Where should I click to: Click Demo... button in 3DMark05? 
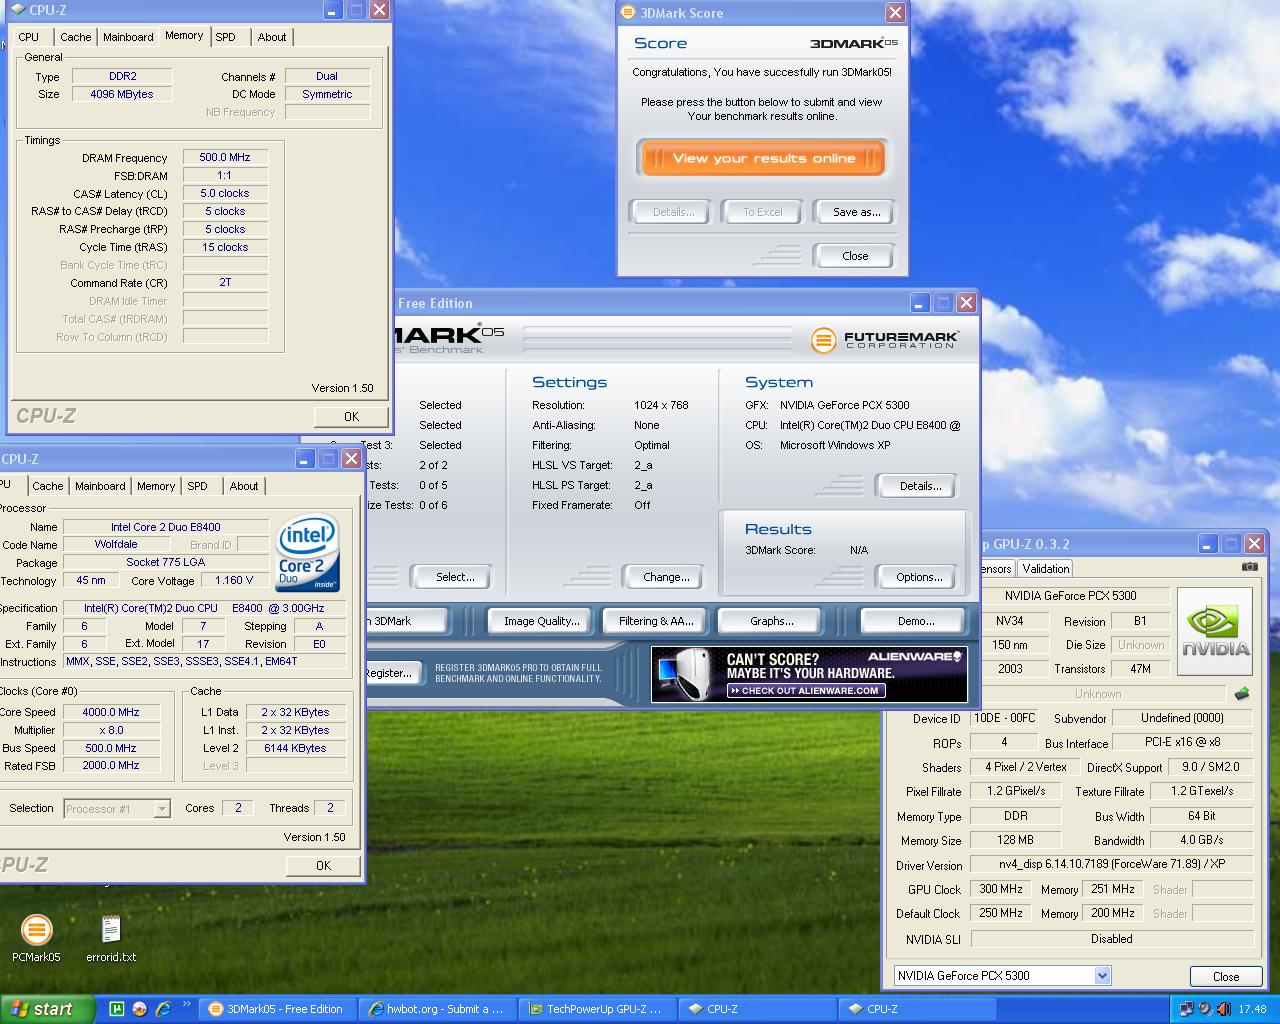(916, 621)
